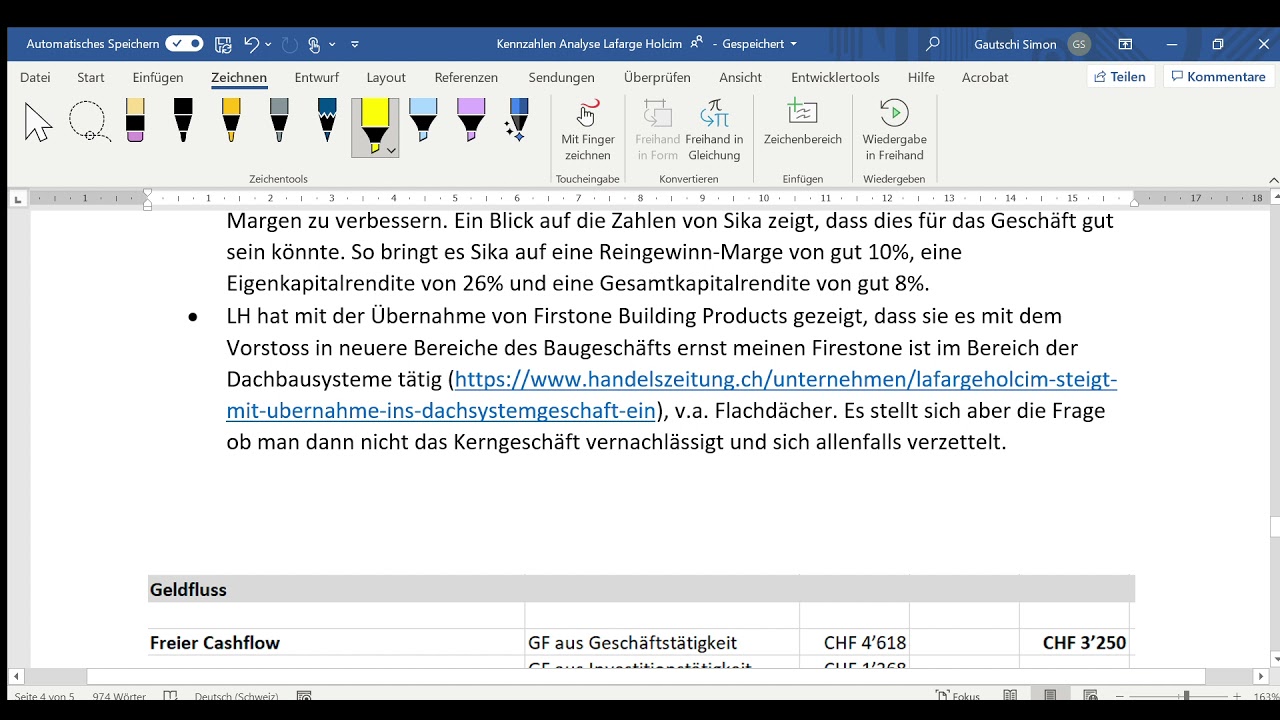
Task: Toggle touch/mouse mode icon
Action: click(315, 44)
